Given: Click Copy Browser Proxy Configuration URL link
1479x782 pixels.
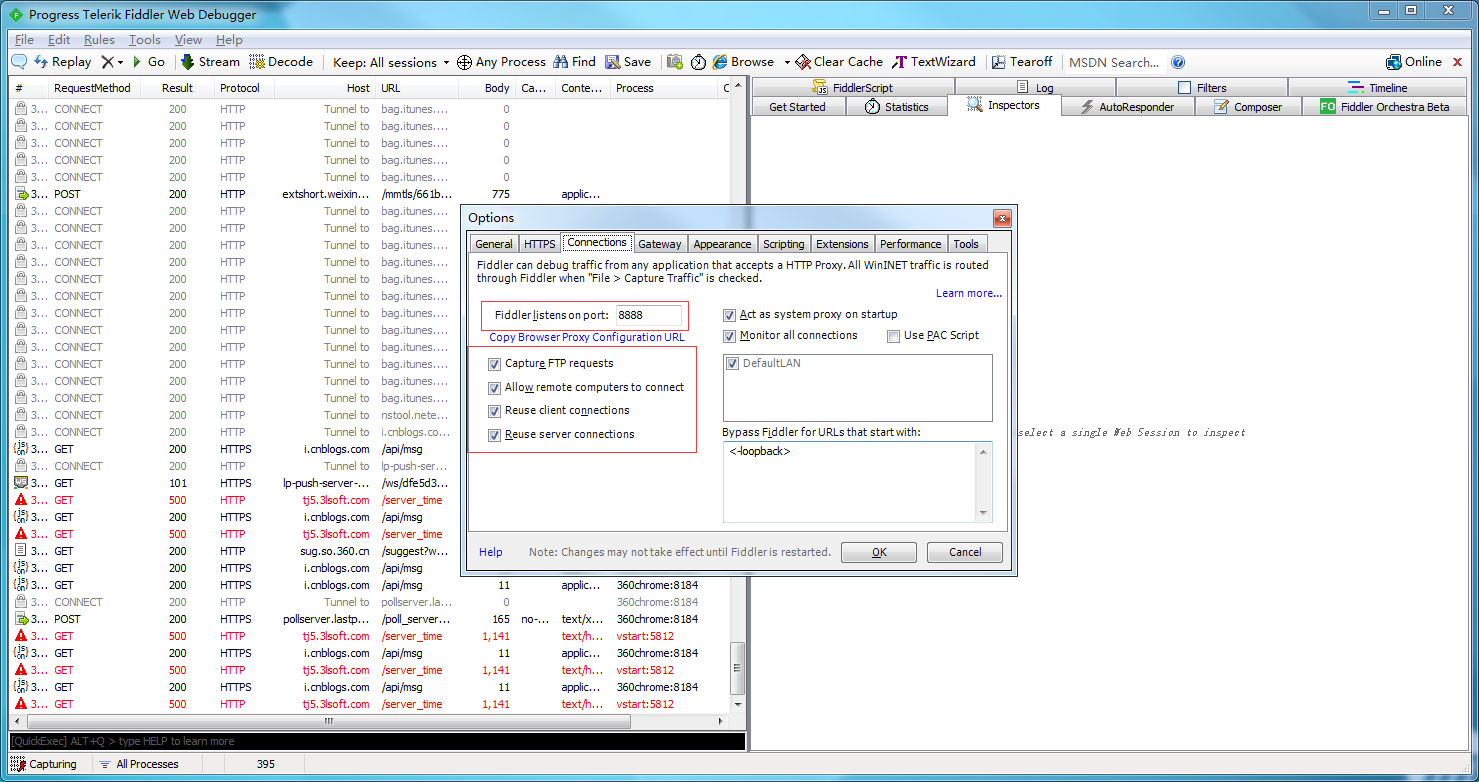Looking at the screenshot, I should pos(587,338).
